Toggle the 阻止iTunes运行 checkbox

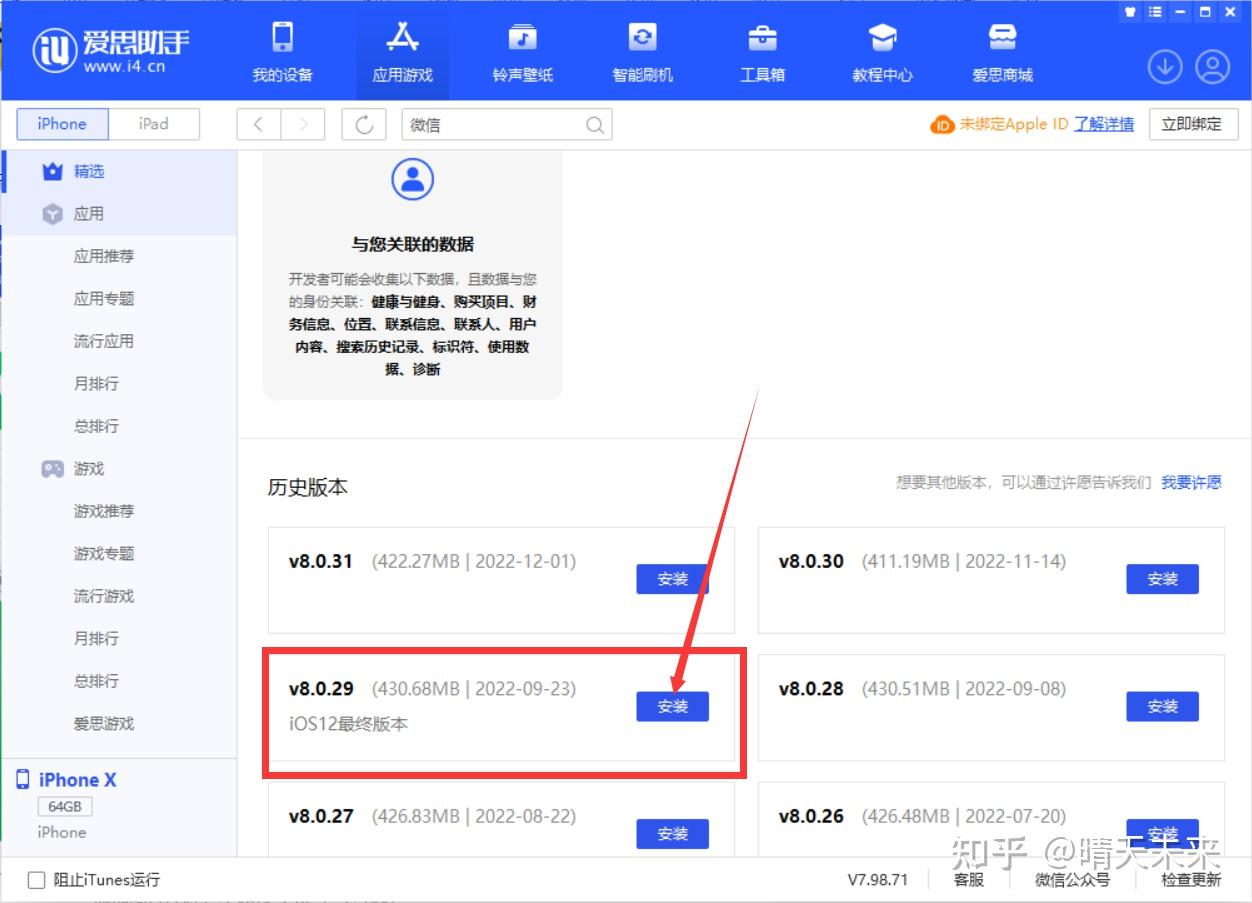click(x=37, y=880)
